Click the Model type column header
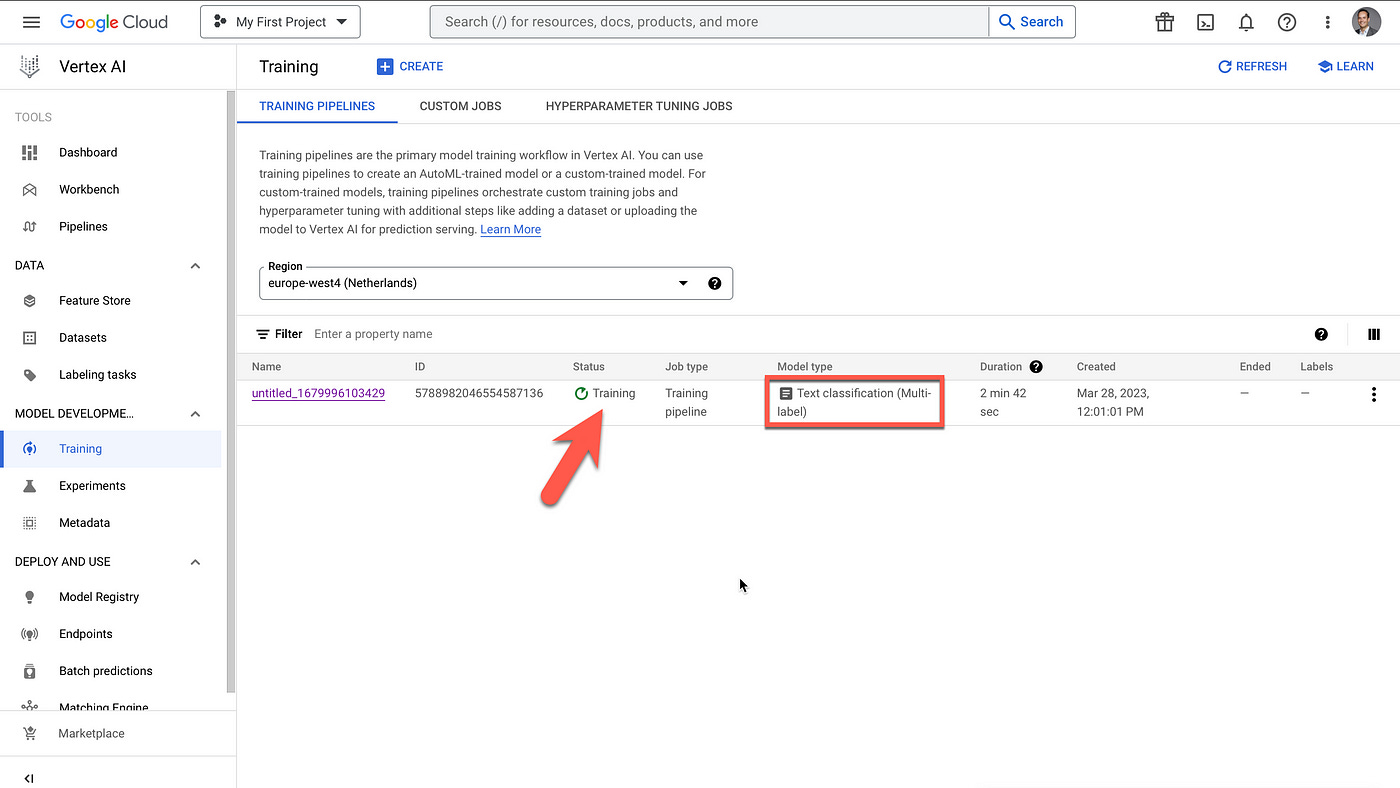Viewport: 1400px width, 788px height. 804,366
